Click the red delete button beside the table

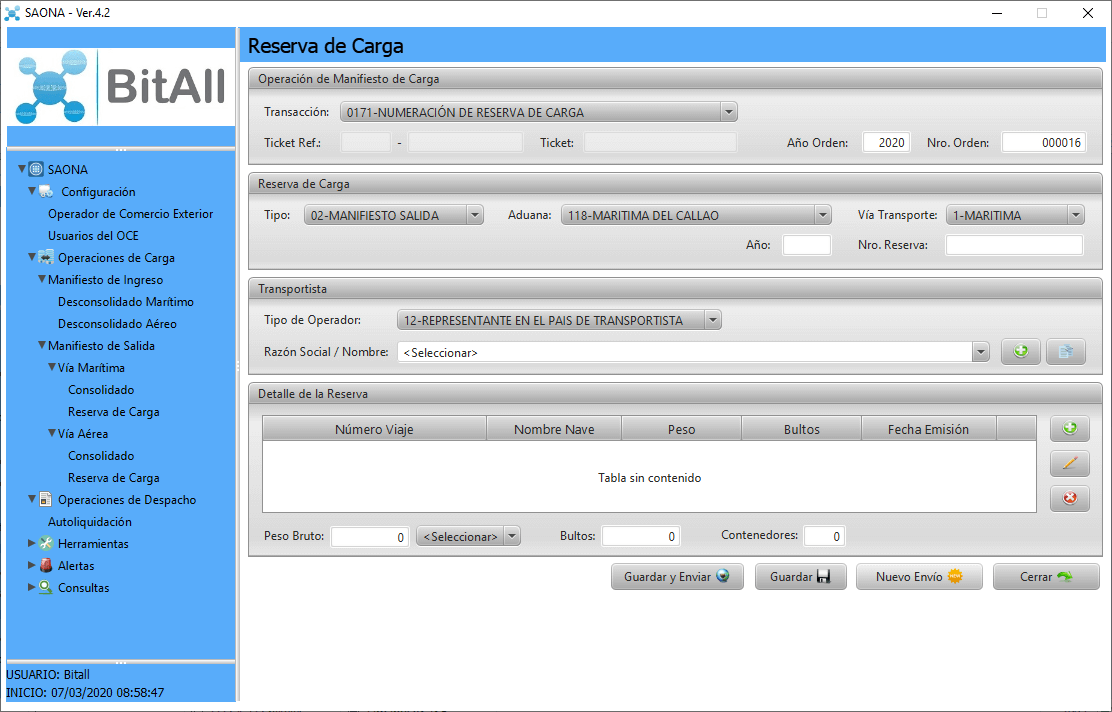[x=1069, y=498]
